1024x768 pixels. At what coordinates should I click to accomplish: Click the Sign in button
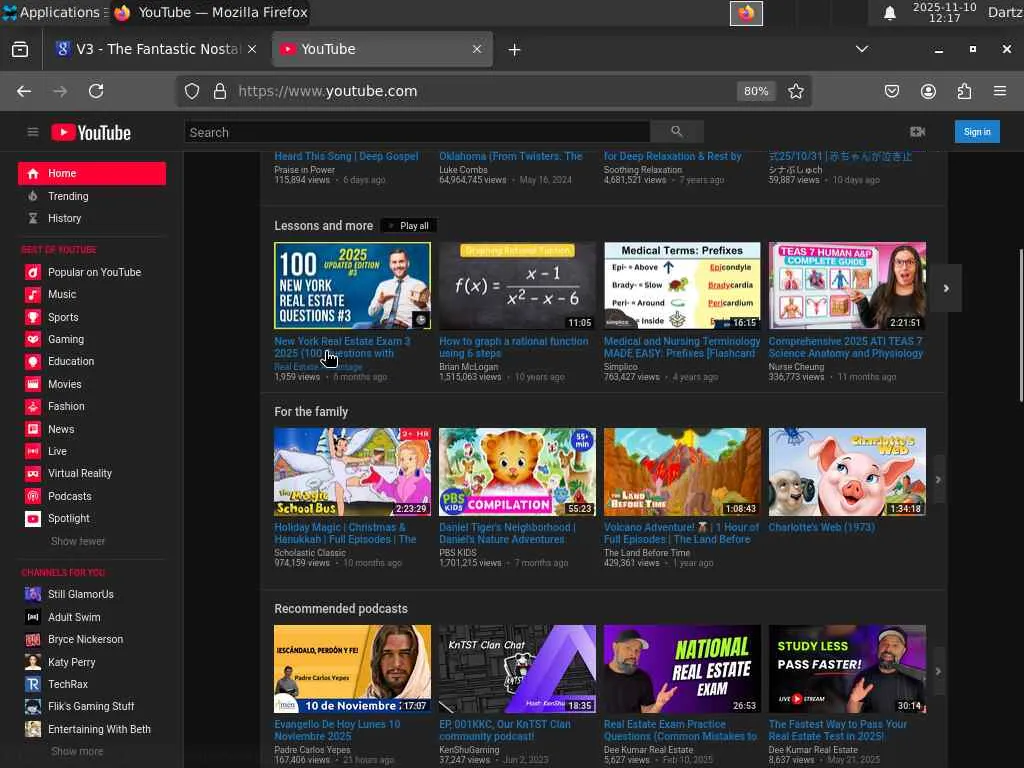pos(977,132)
